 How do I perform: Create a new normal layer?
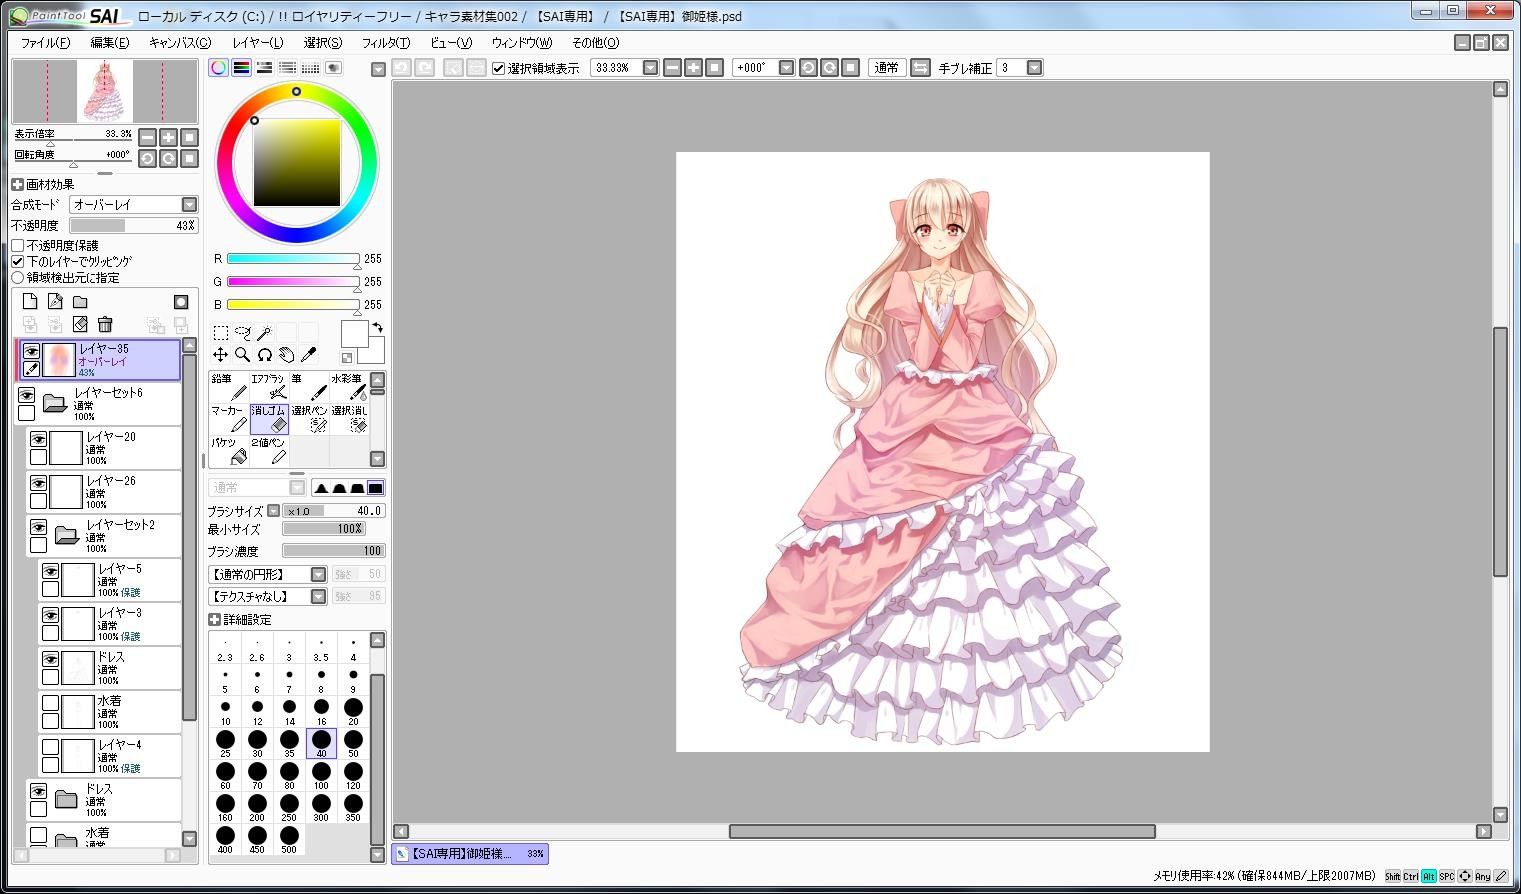30,302
